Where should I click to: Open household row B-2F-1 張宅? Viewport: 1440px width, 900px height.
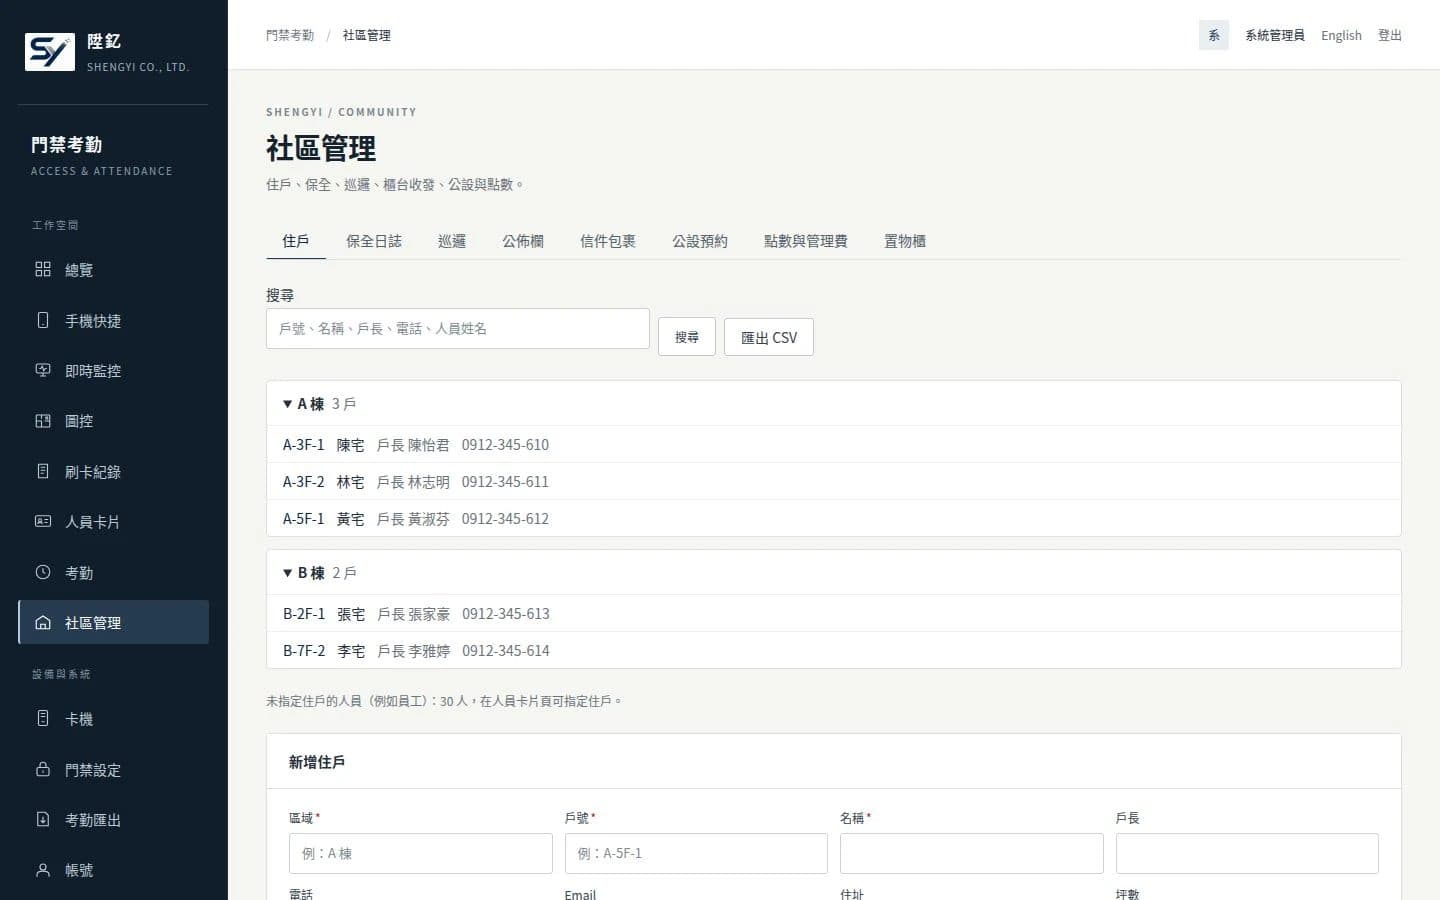[x=834, y=613]
